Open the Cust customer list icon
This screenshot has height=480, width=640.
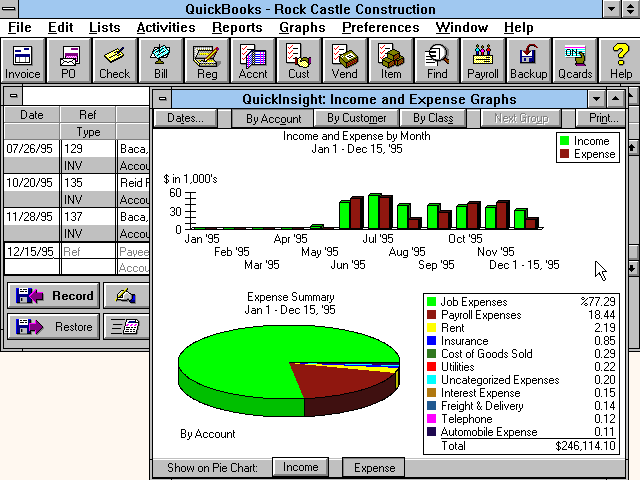point(298,61)
